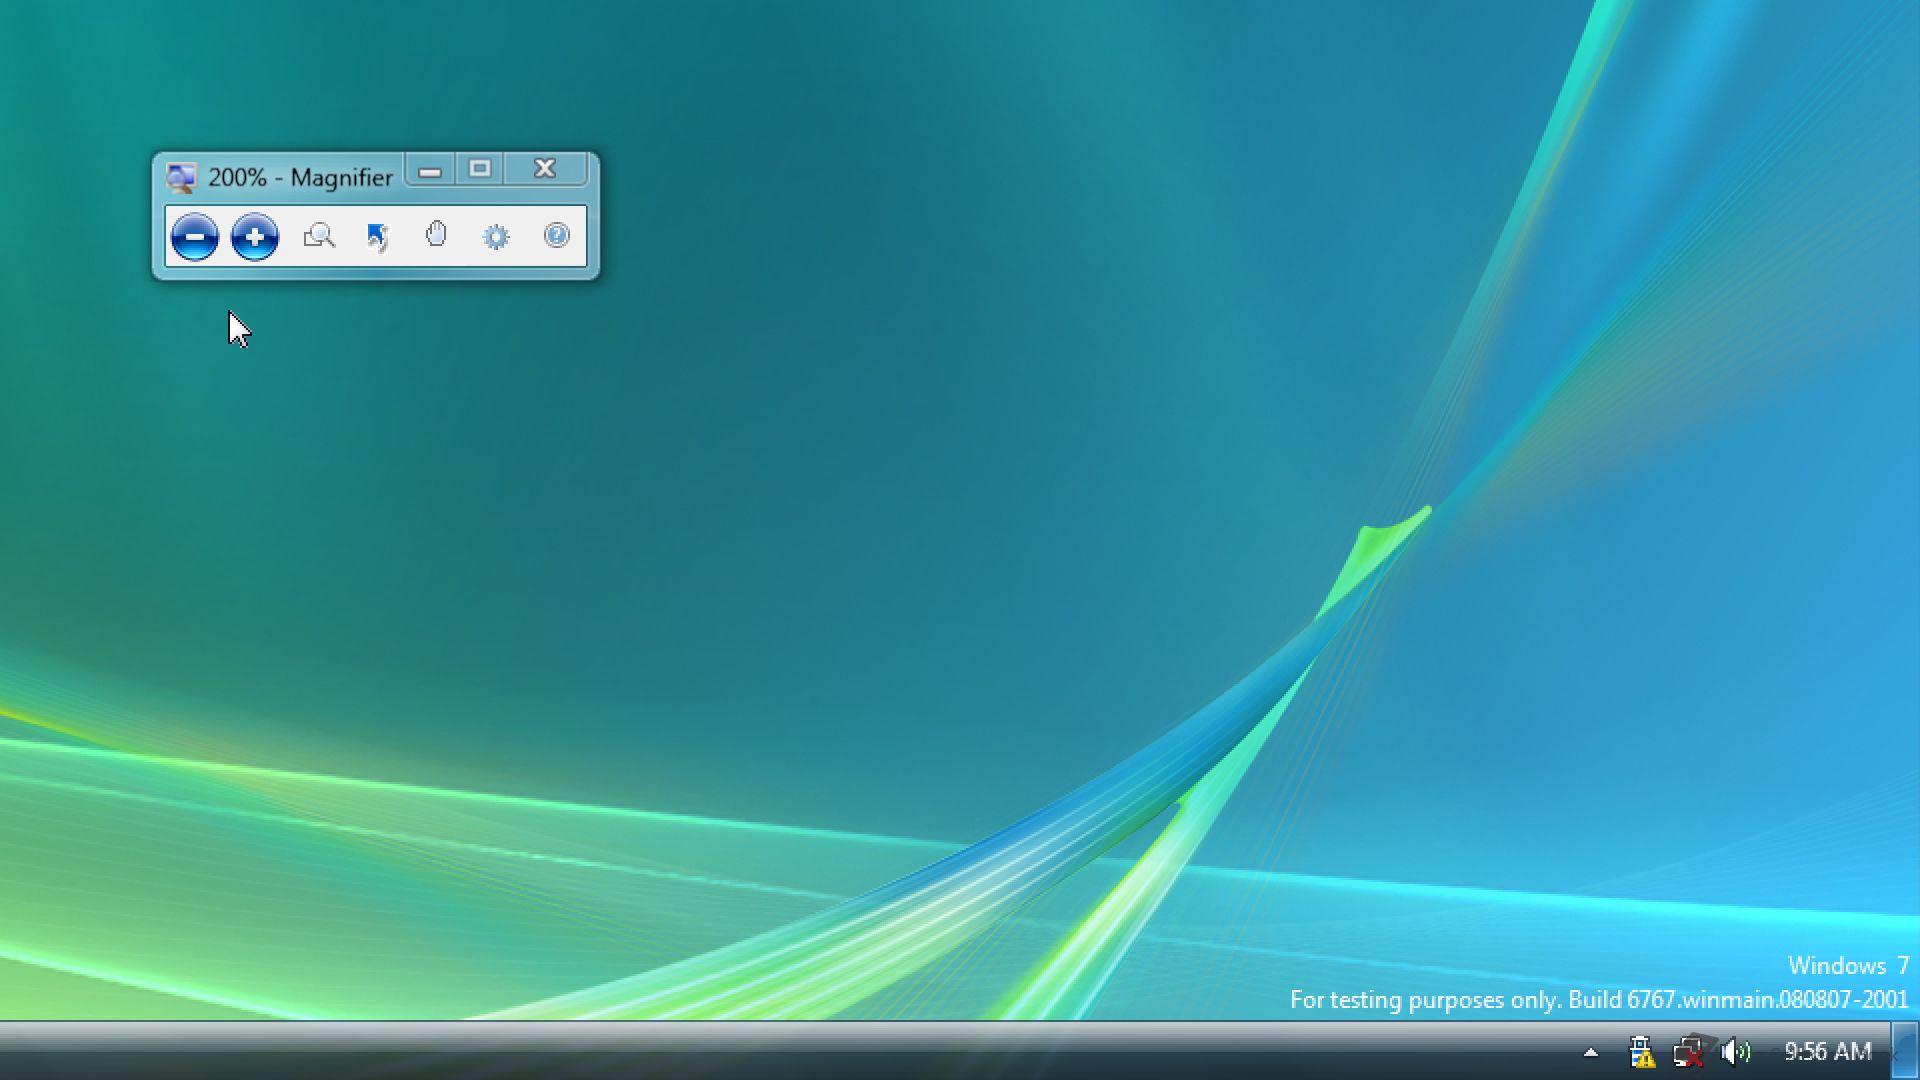Zoom out with the blue minus button

click(x=195, y=237)
